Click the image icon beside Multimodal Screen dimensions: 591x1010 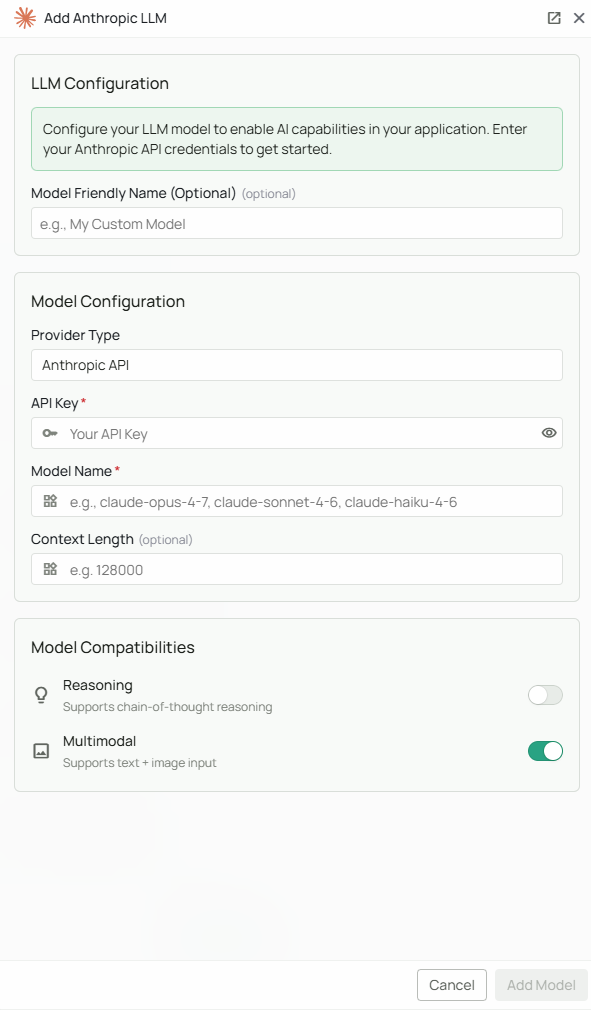(41, 751)
